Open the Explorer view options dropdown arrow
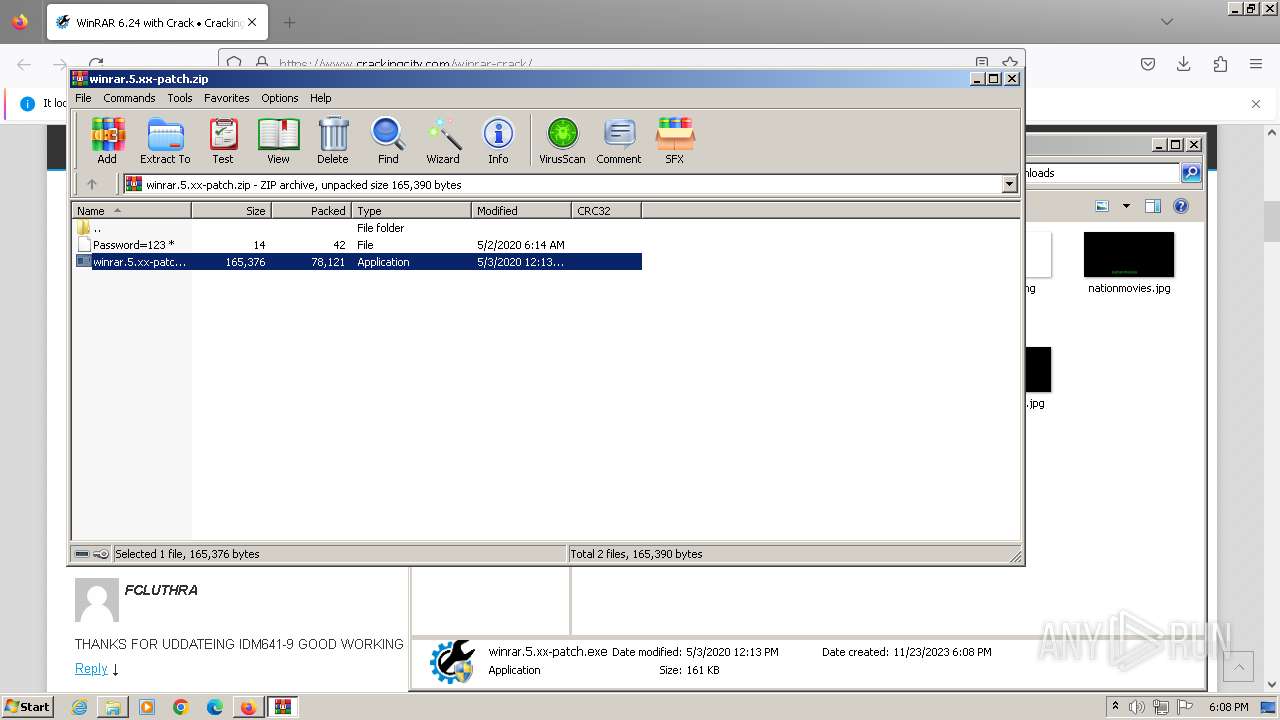The image size is (1280, 720). [x=1126, y=207]
